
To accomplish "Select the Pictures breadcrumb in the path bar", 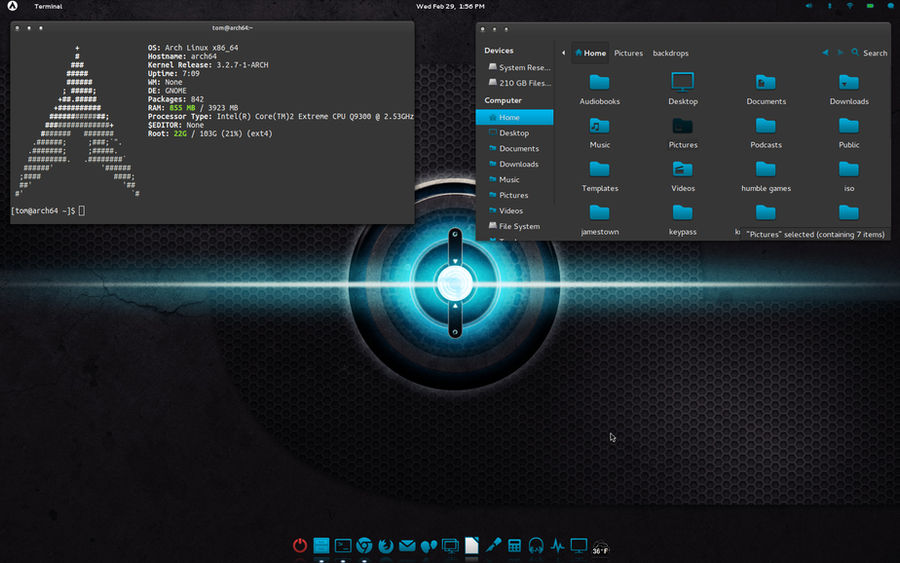I will (x=629, y=53).
